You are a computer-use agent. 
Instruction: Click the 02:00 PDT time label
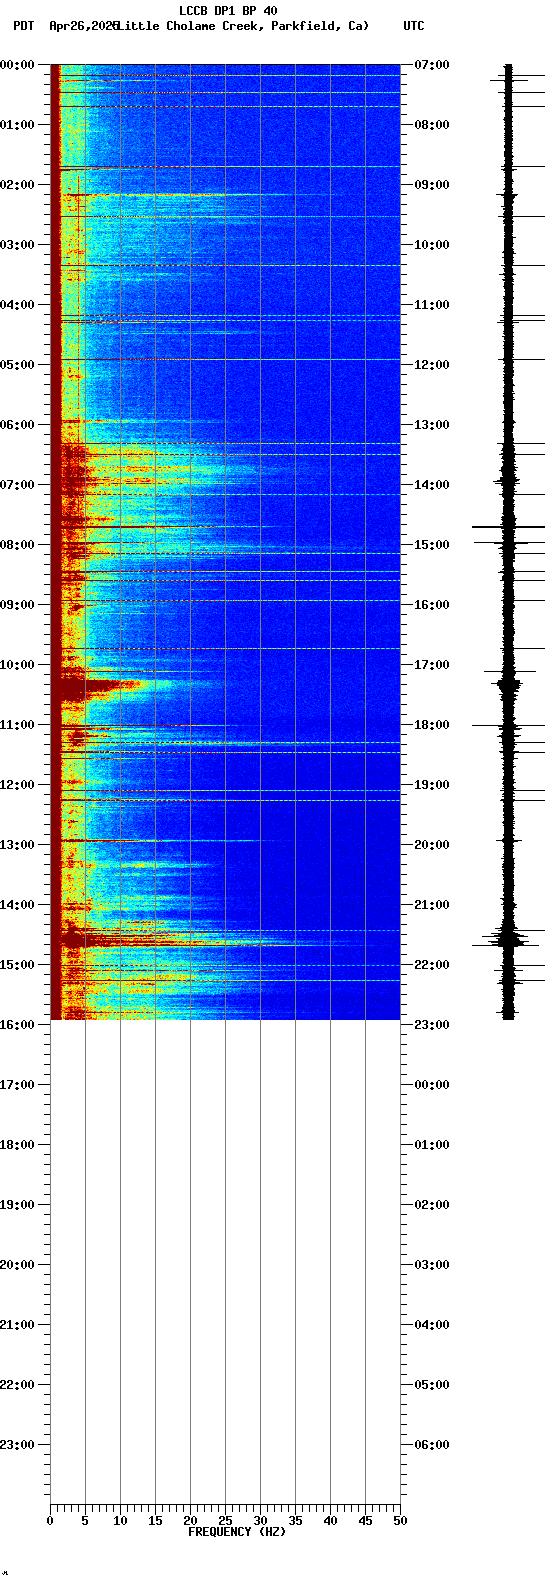coord(17,185)
